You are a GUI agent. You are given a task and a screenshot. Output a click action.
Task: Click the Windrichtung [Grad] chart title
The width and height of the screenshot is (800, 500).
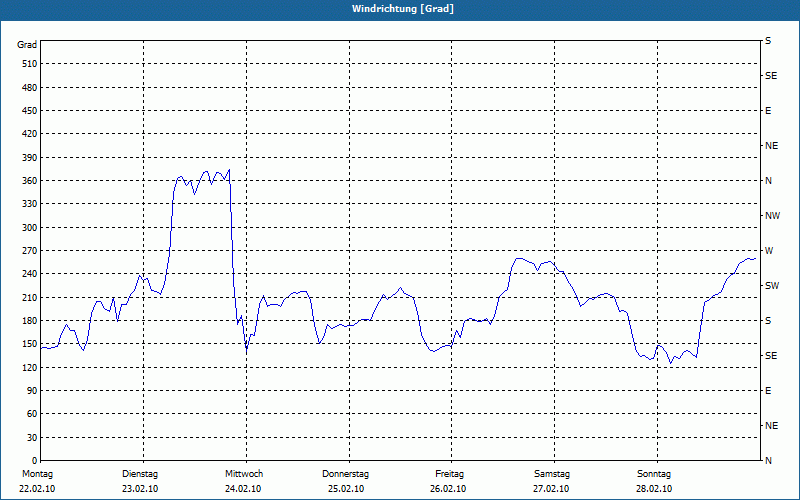403,9
